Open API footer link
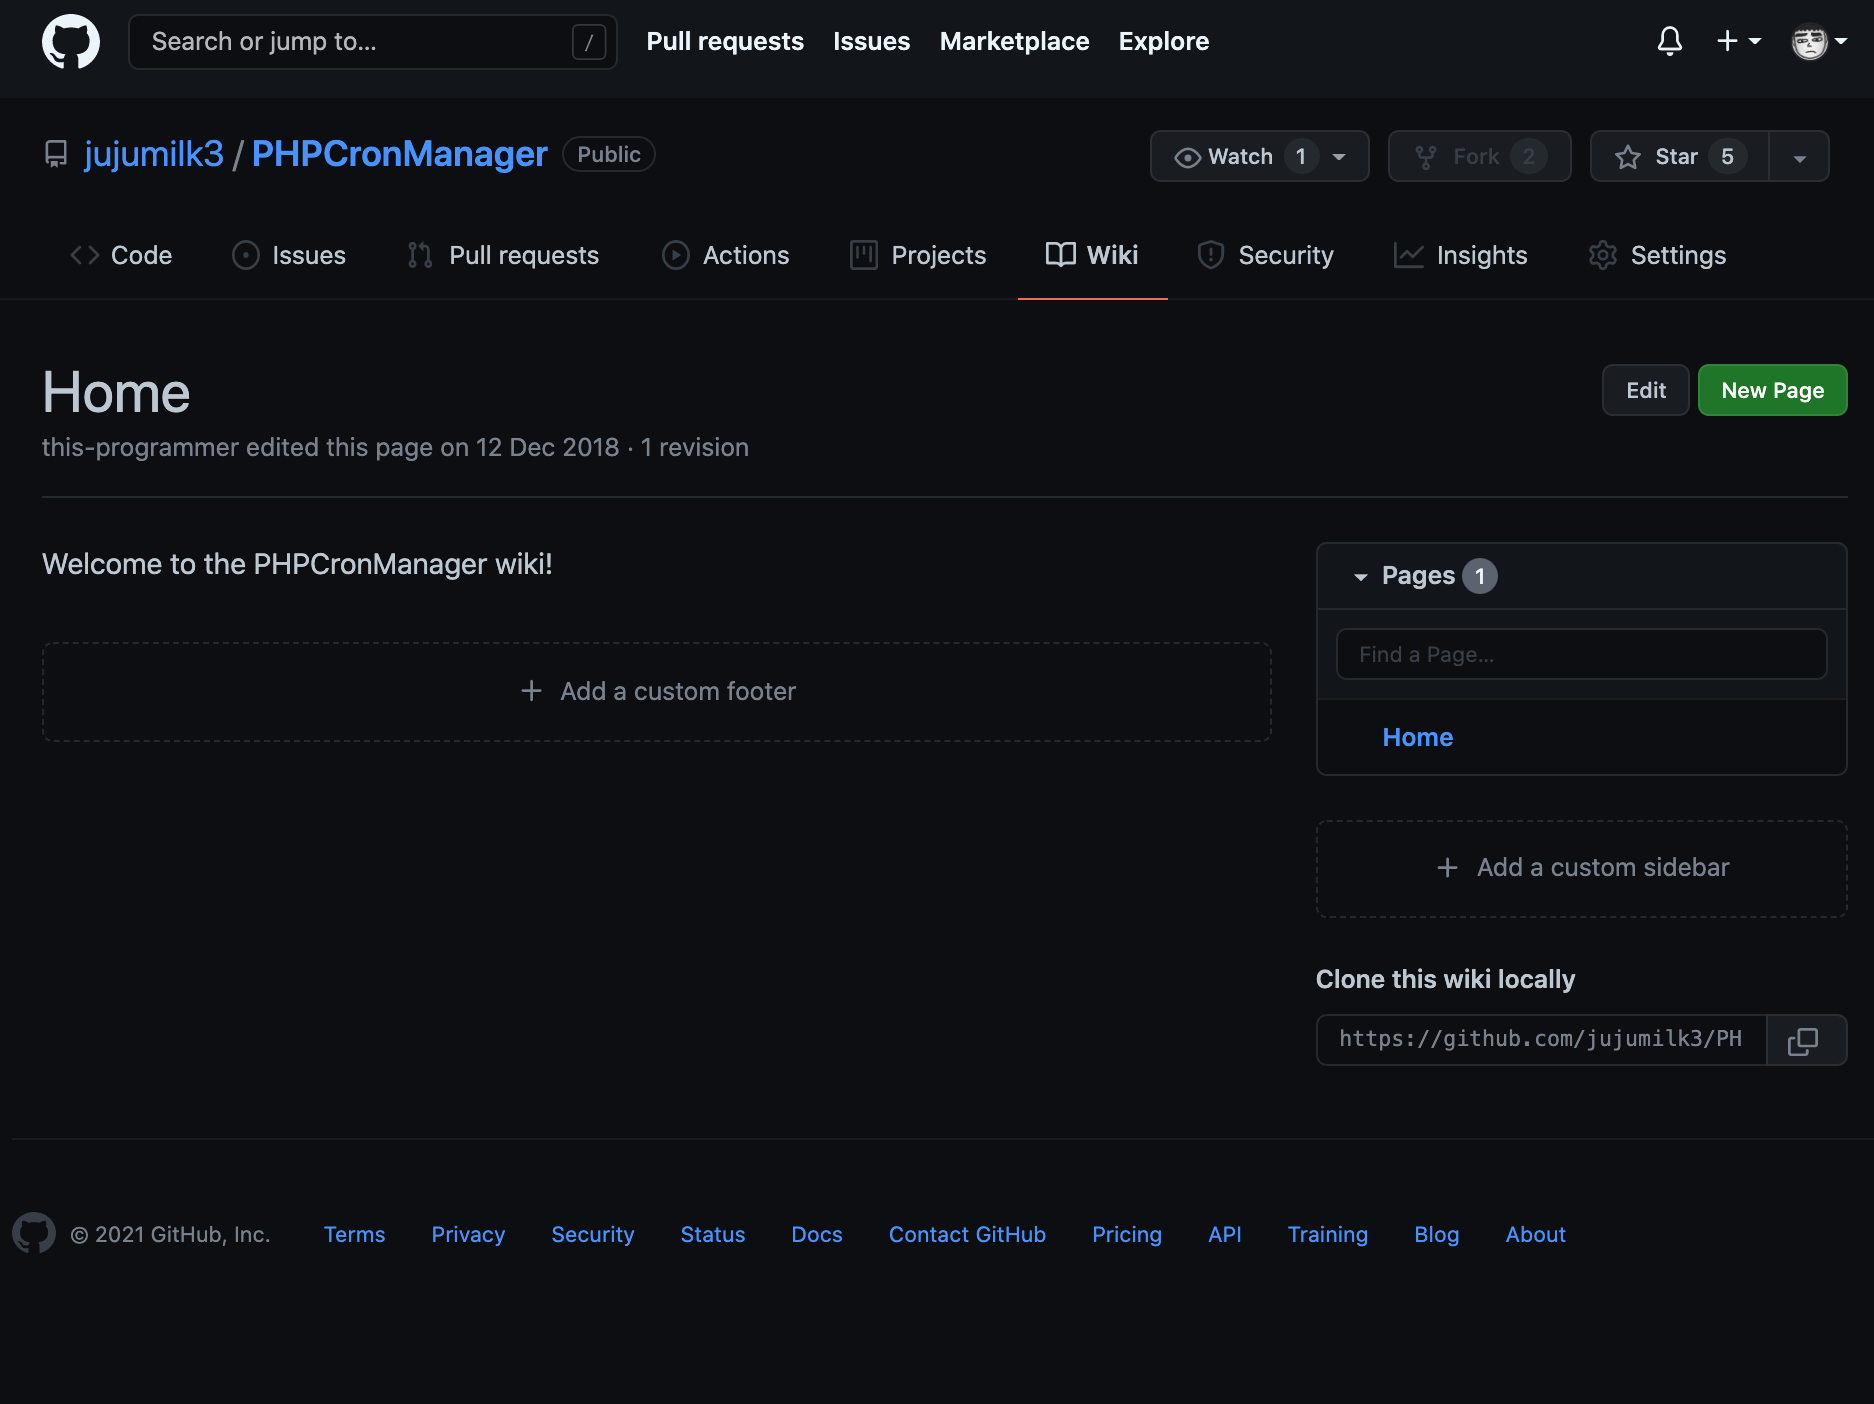This screenshot has width=1874, height=1404. pos(1225,1234)
